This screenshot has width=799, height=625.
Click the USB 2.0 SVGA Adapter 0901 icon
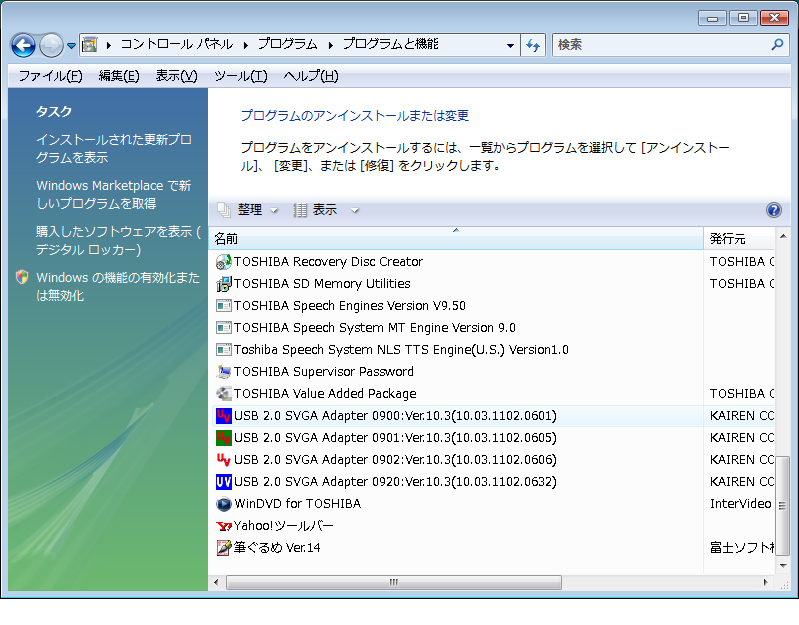coord(223,438)
